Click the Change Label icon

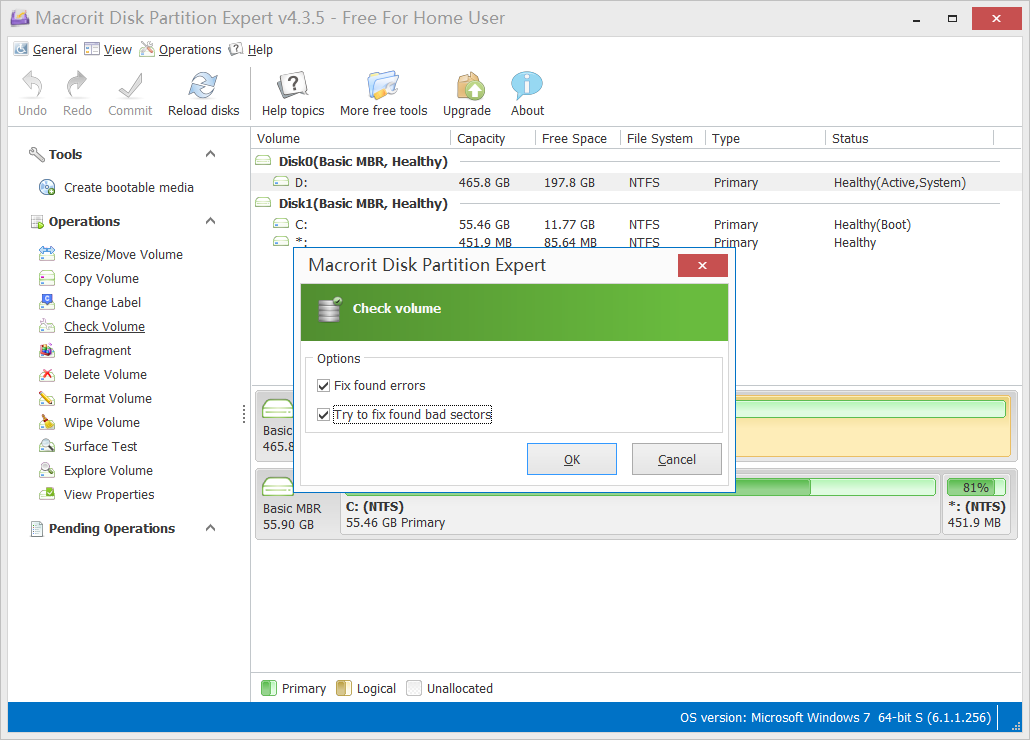[x=47, y=302]
